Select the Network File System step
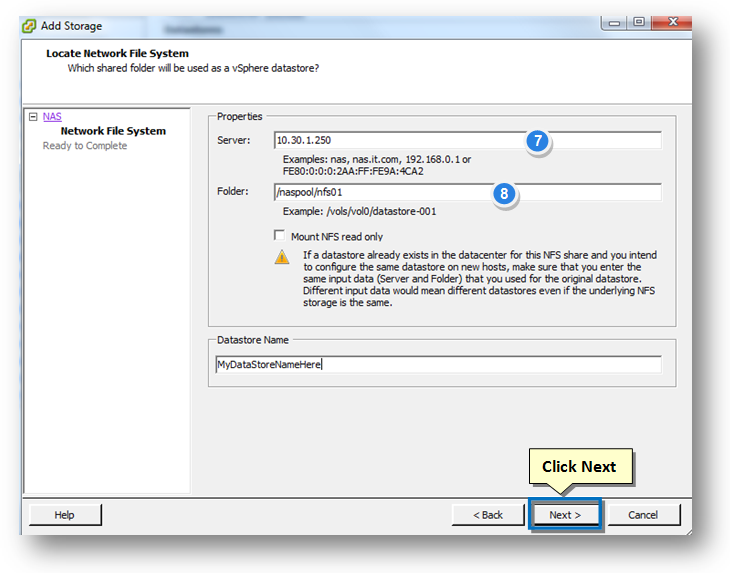730x573 pixels. click(113, 131)
